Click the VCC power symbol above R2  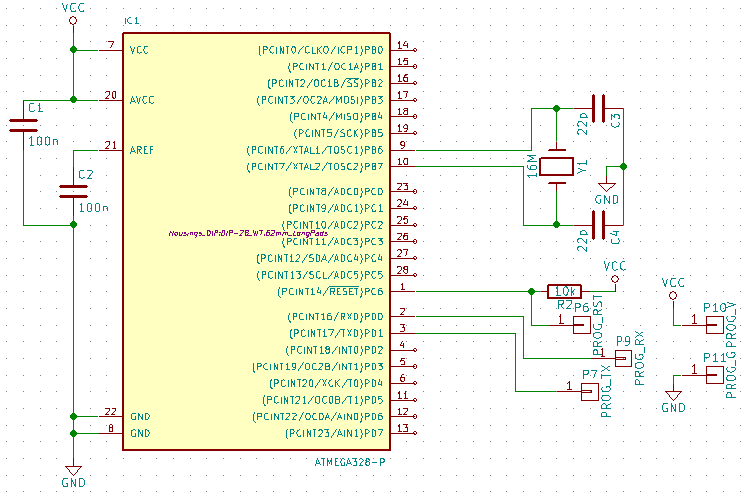click(x=615, y=272)
